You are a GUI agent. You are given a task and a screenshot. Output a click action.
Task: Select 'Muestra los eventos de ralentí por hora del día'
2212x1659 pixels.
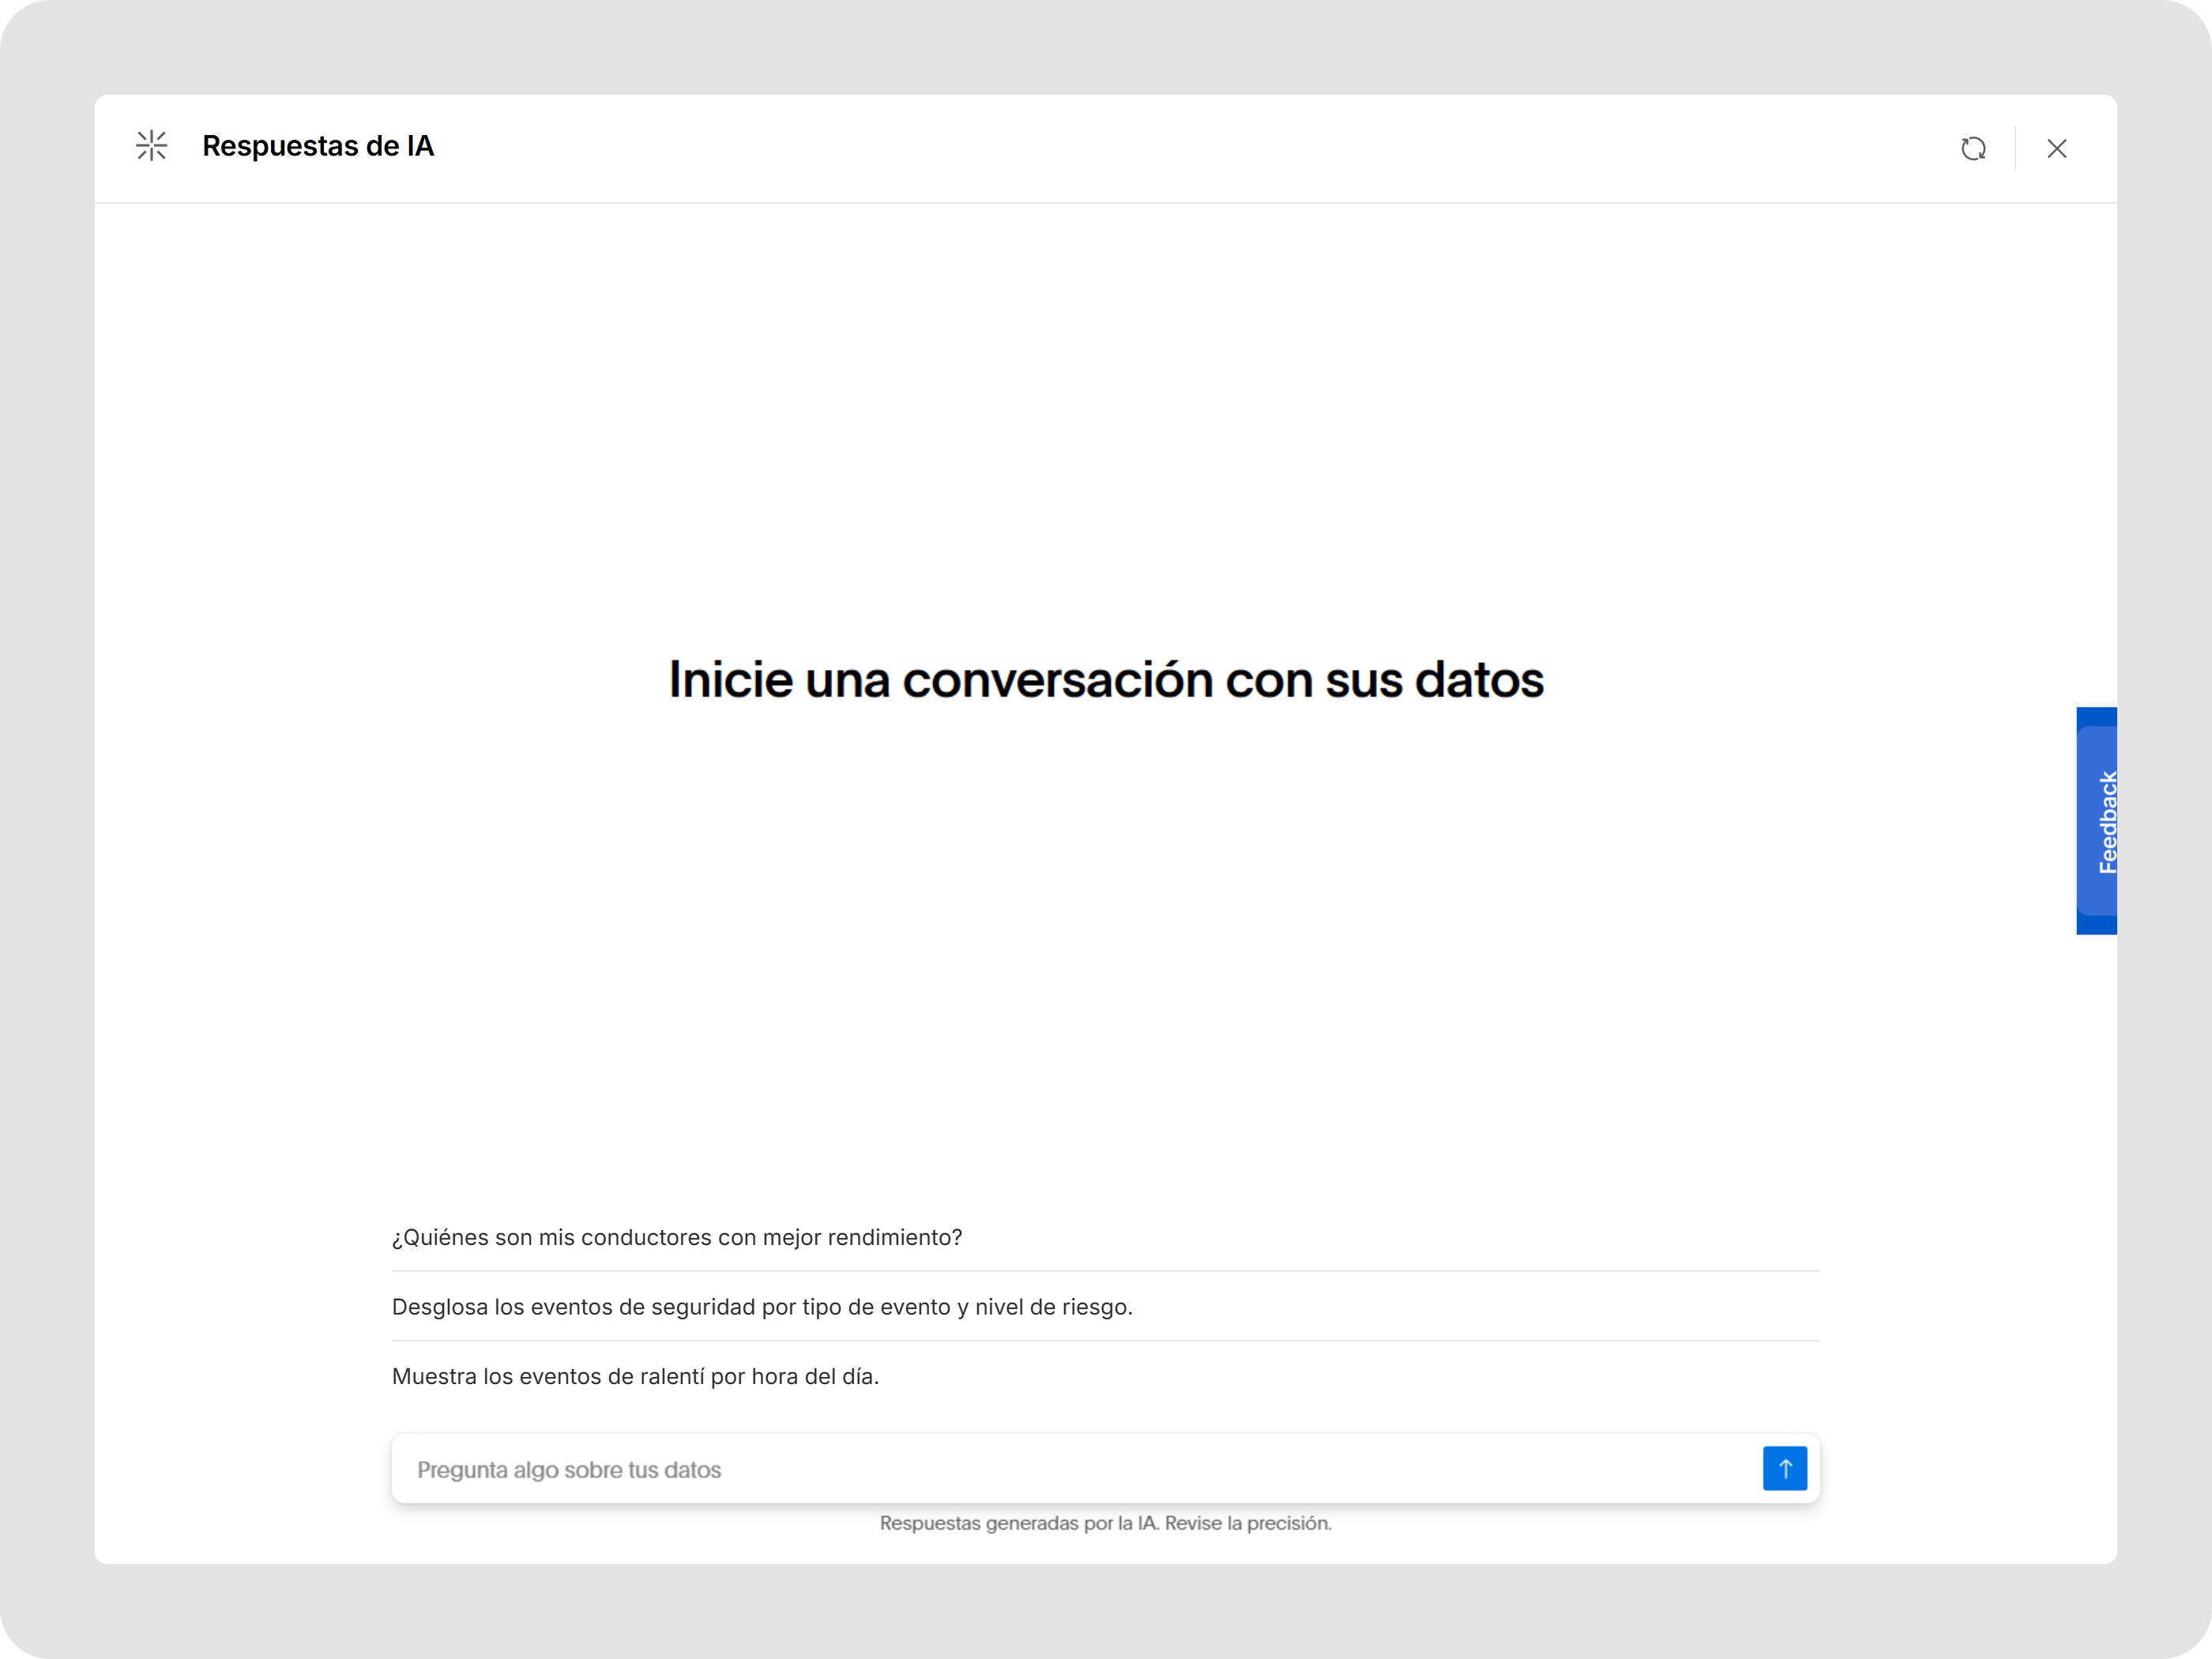[635, 1376]
